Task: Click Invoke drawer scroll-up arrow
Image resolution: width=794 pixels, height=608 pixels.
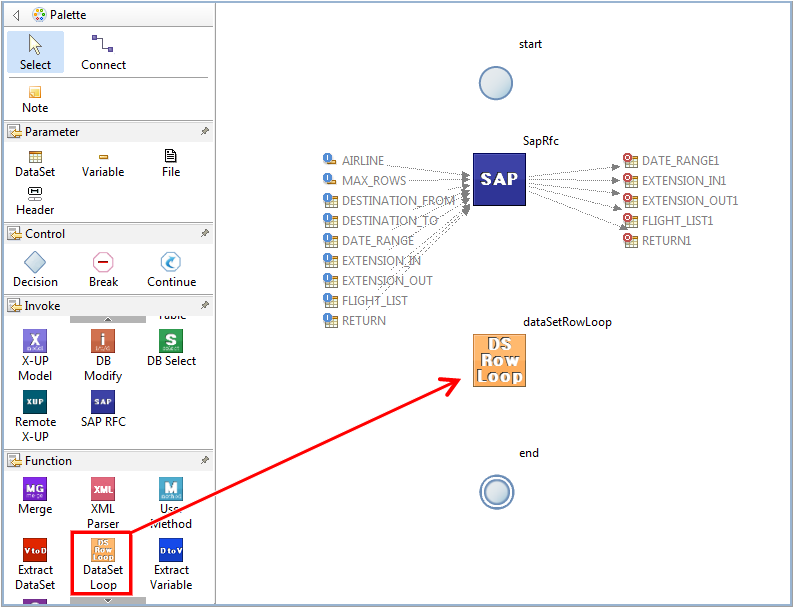Action: [x=108, y=319]
